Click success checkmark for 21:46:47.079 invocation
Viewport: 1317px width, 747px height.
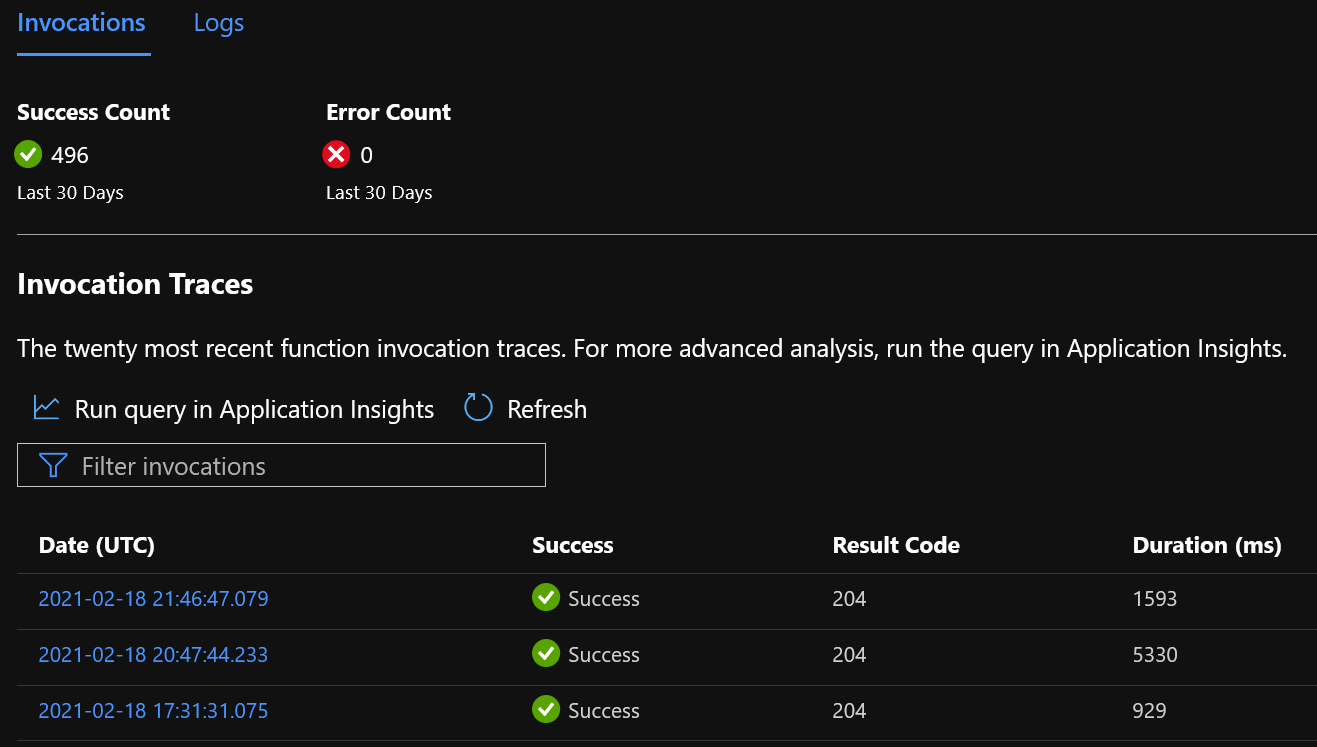click(546, 598)
